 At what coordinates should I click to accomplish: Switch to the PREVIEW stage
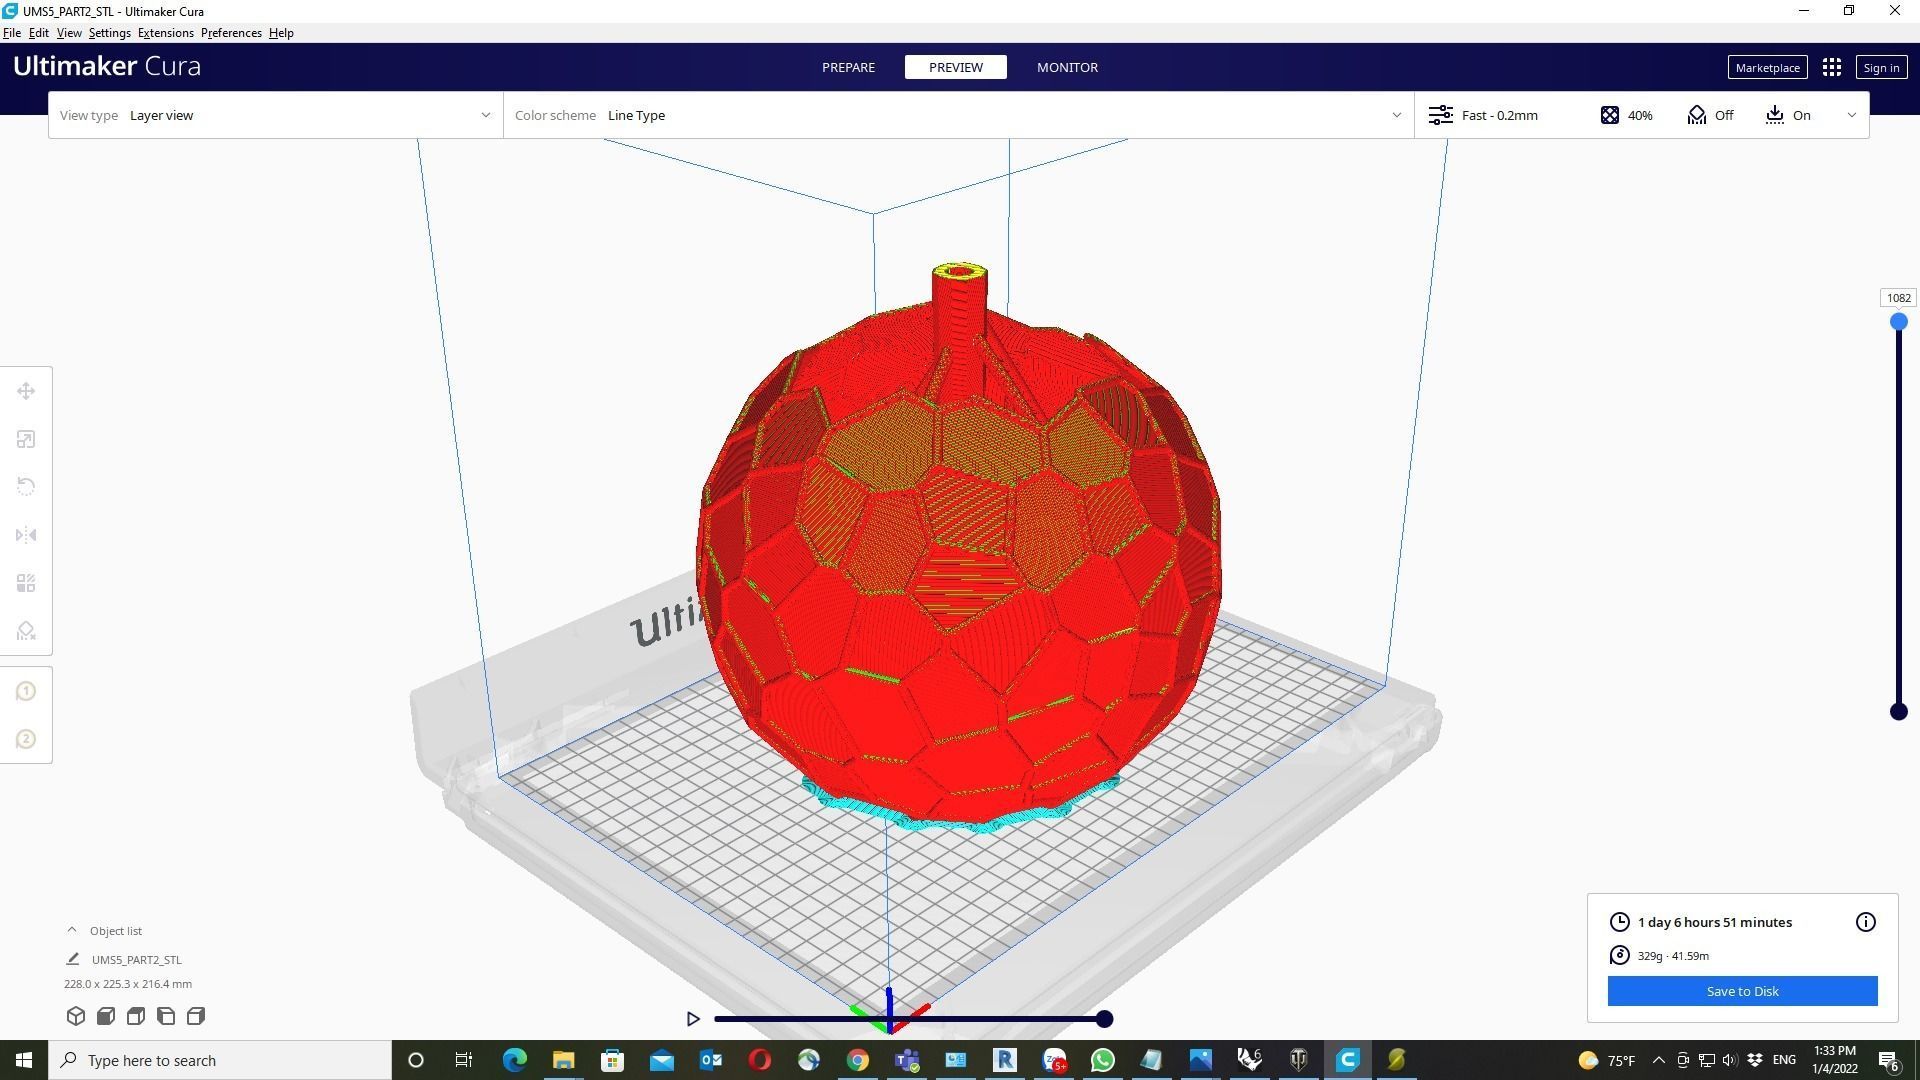pos(955,67)
